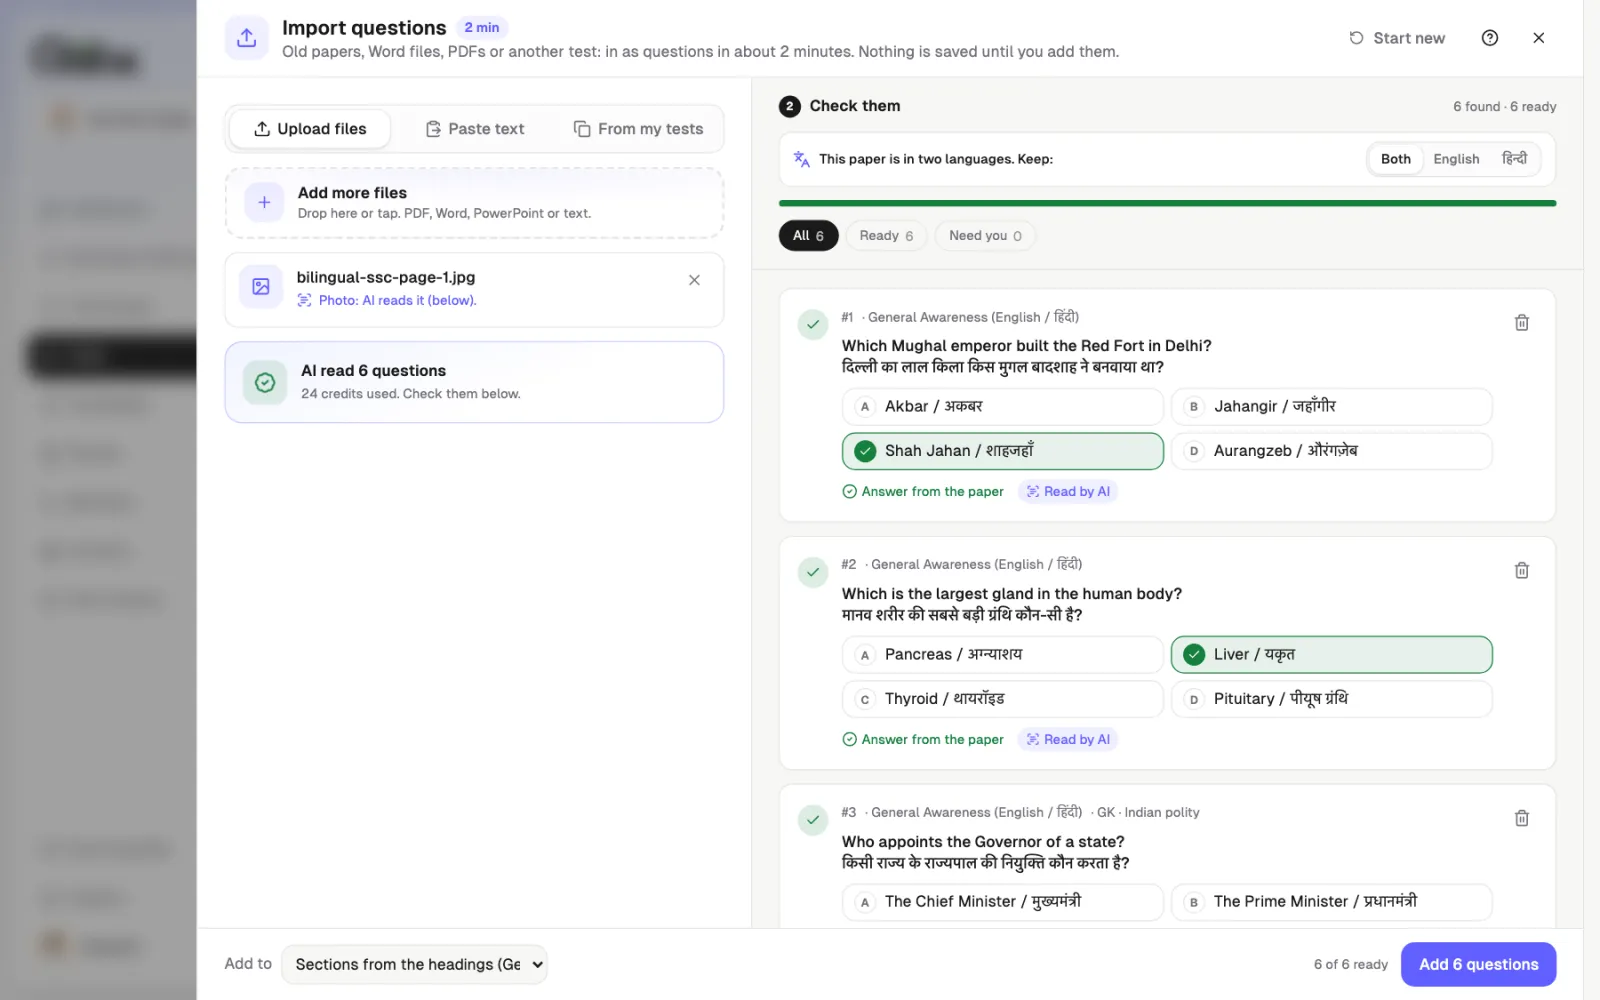Filter by Ready 6 questions
This screenshot has width=1600, height=1000.
[x=886, y=236]
